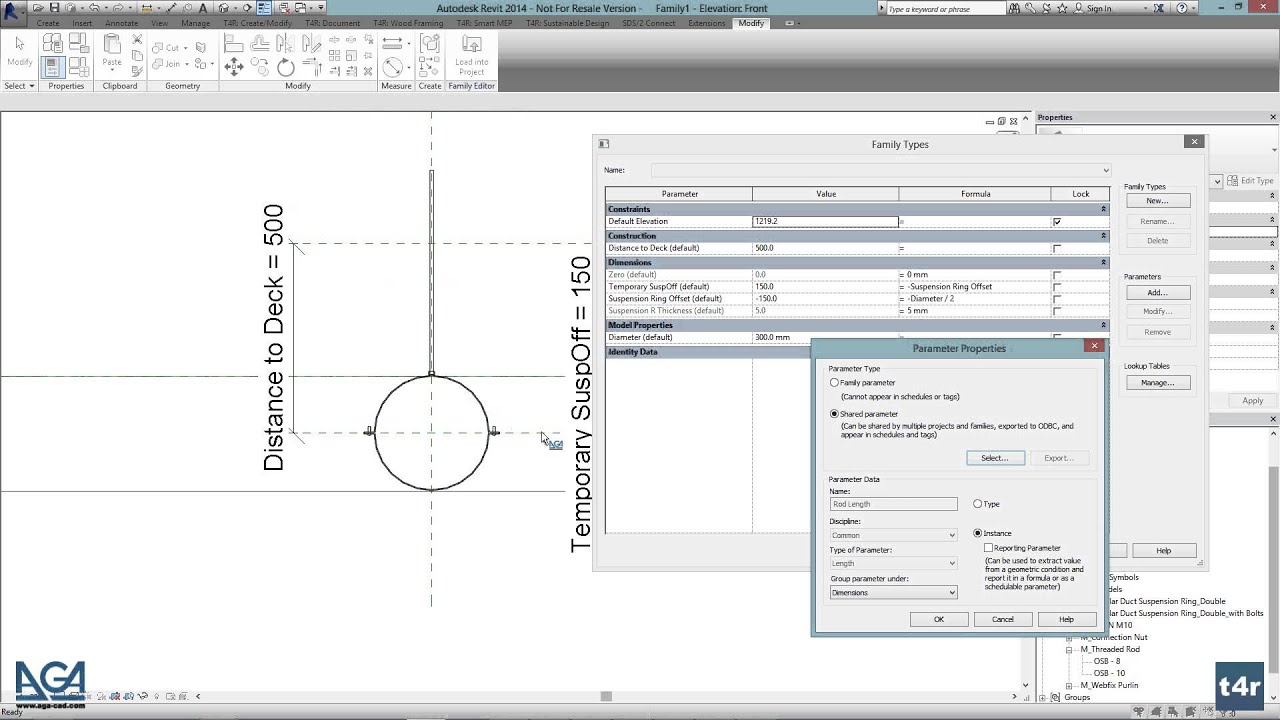
Task: Select the Align tool in Modify panel
Action: click(234, 43)
